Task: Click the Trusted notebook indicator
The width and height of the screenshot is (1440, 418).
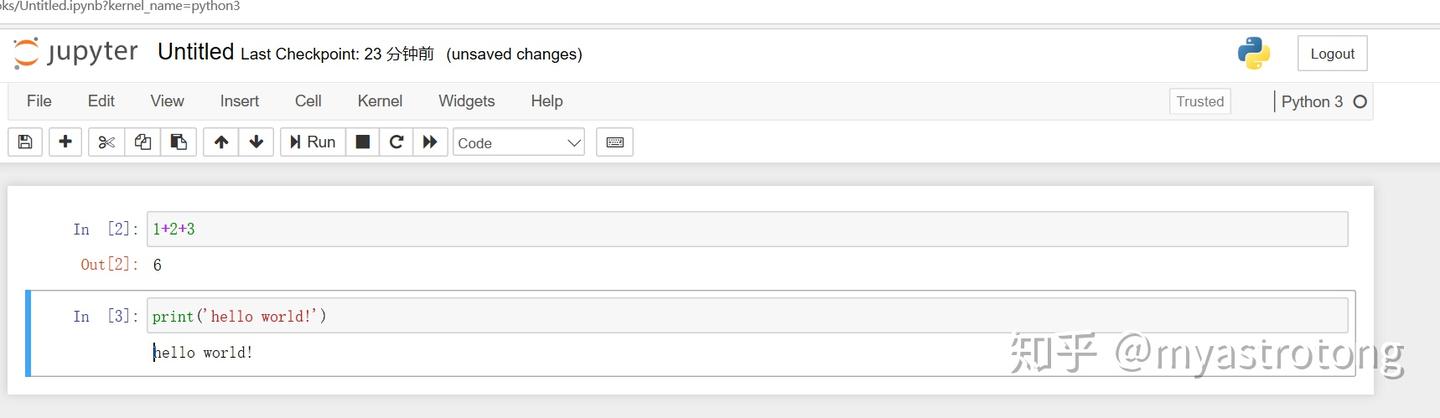Action: coord(1200,101)
